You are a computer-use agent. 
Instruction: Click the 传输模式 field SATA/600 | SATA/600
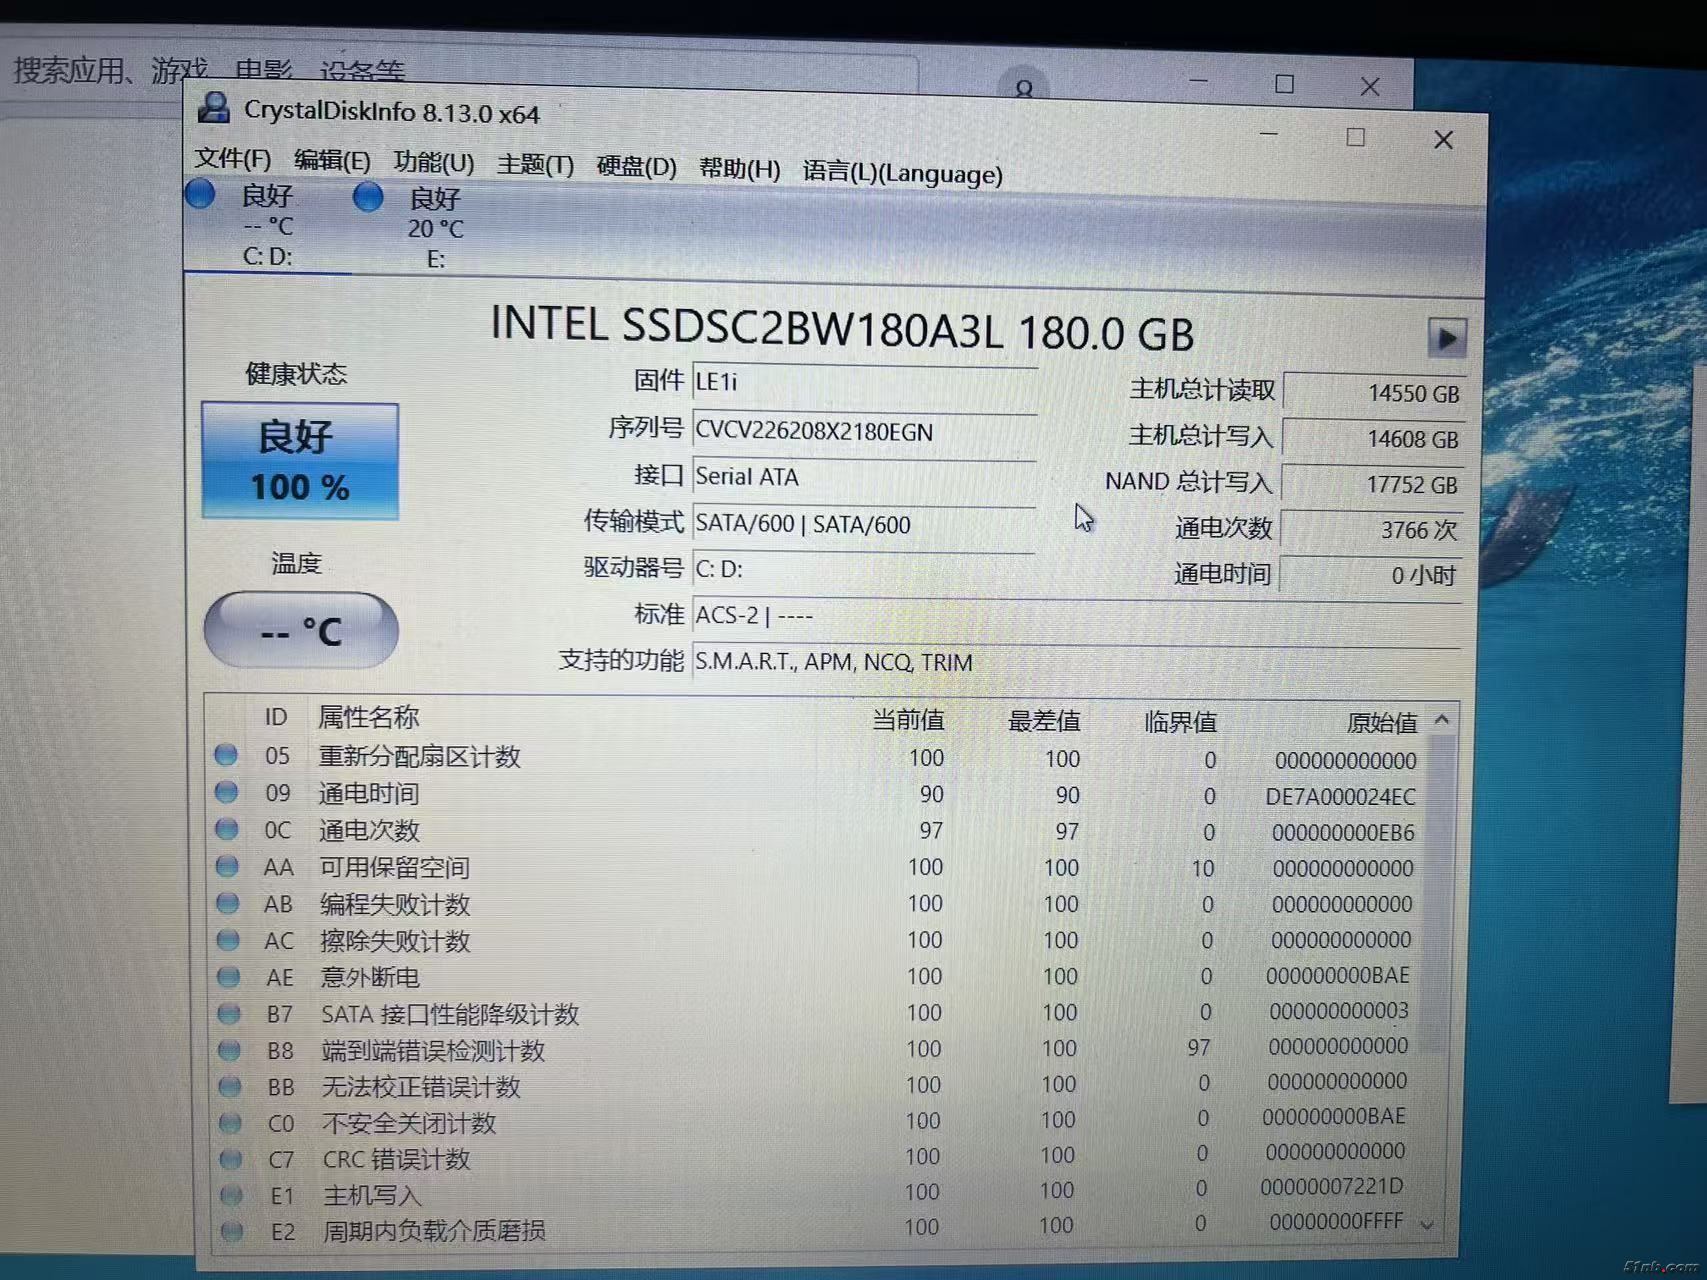pos(864,524)
